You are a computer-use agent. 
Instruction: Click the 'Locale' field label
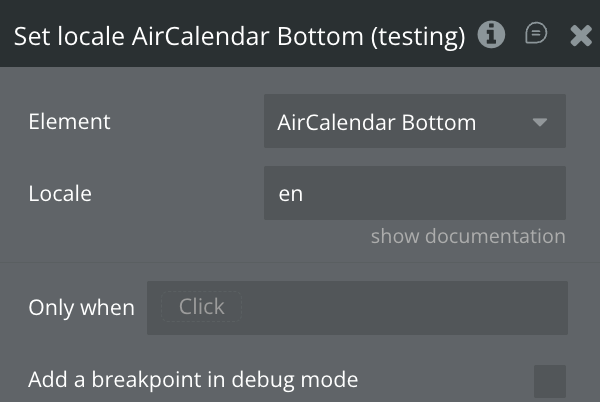pyautogui.click(x=60, y=193)
